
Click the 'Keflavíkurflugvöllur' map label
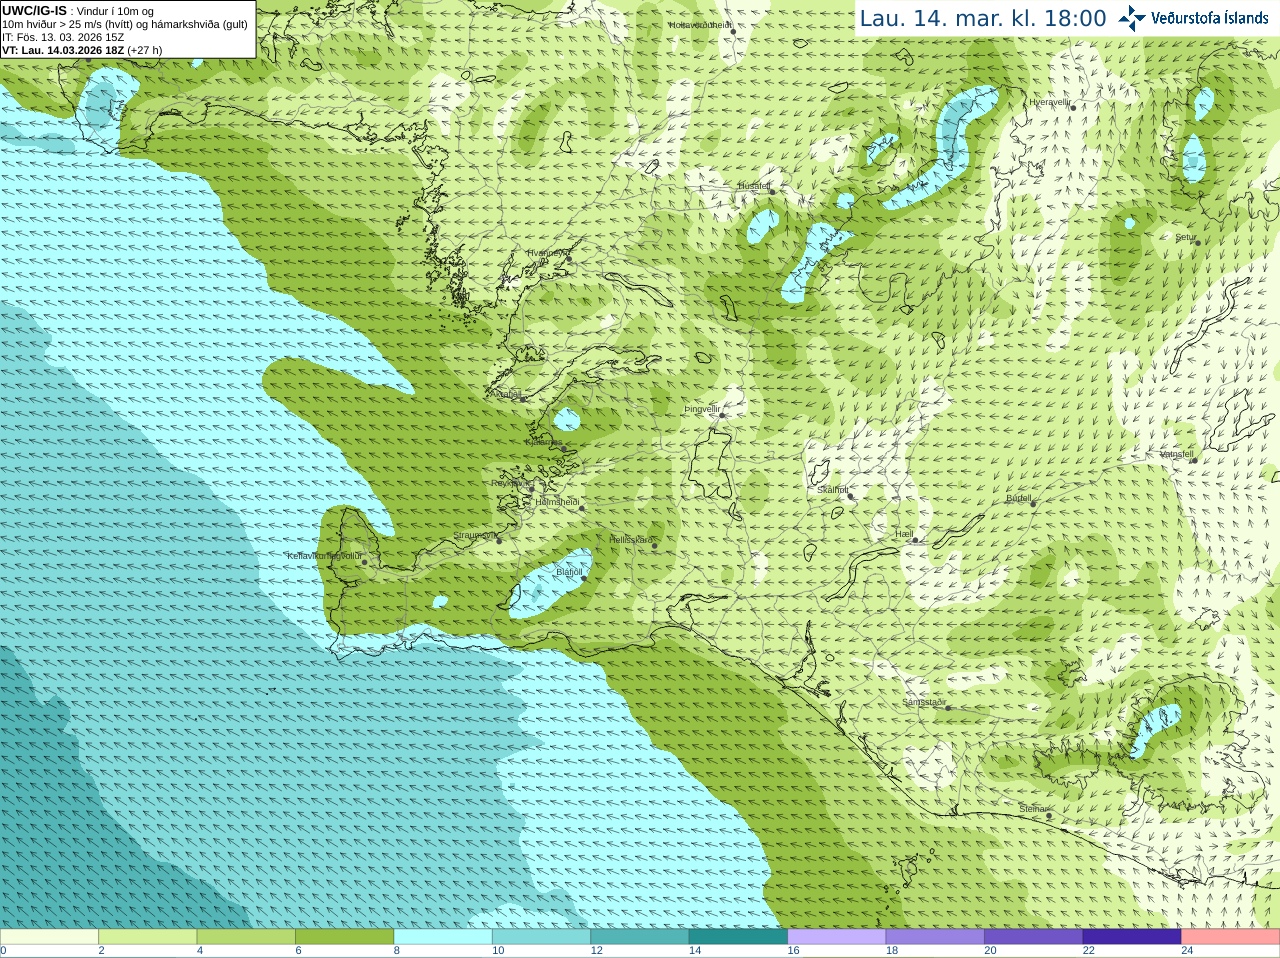pyautogui.click(x=324, y=556)
